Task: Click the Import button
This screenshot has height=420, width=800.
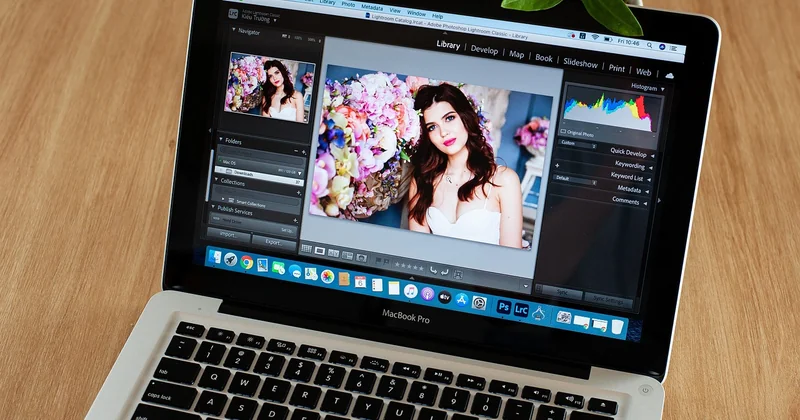Action: (x=228, y=234)
